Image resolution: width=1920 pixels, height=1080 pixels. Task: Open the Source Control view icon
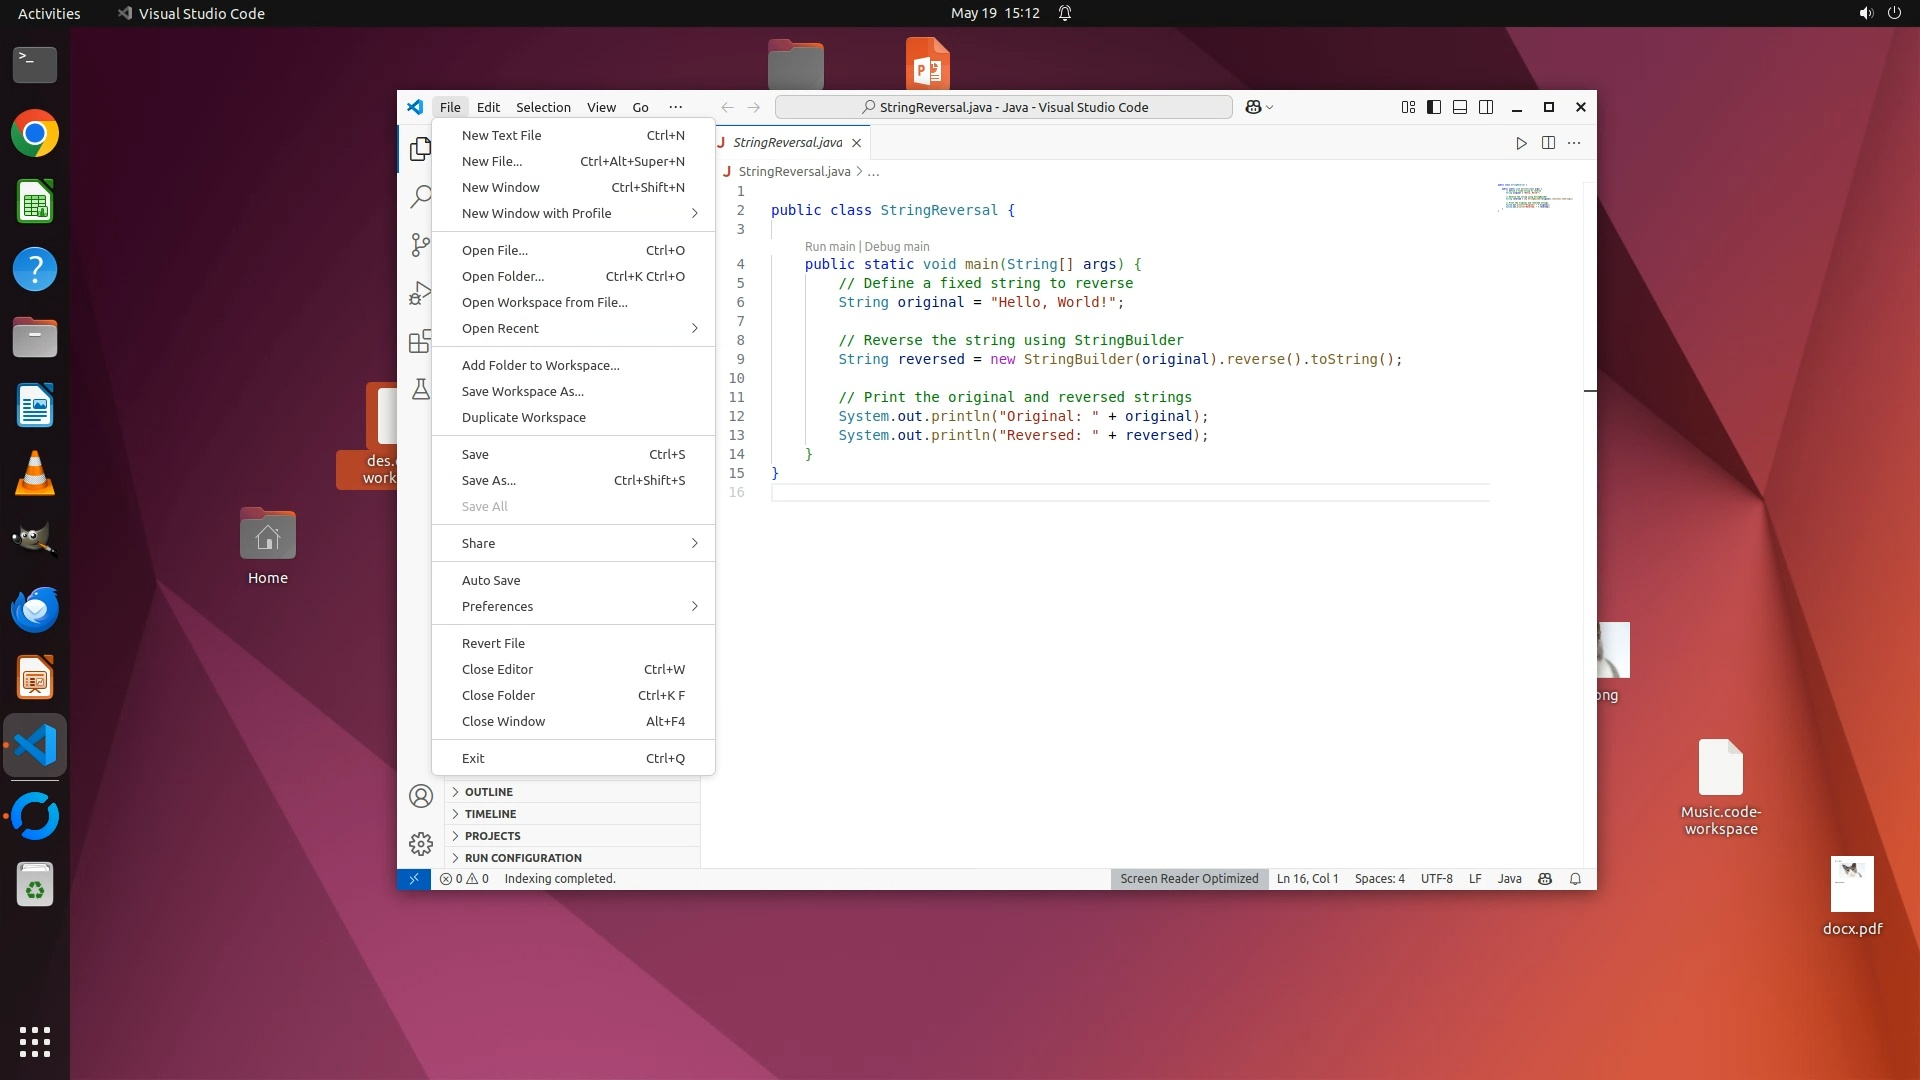click(420, 245)
